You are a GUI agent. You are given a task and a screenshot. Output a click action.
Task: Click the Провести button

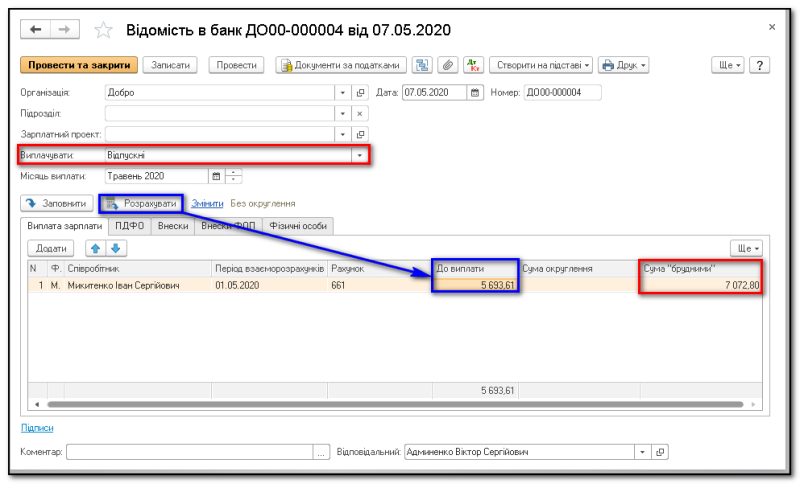236,65
